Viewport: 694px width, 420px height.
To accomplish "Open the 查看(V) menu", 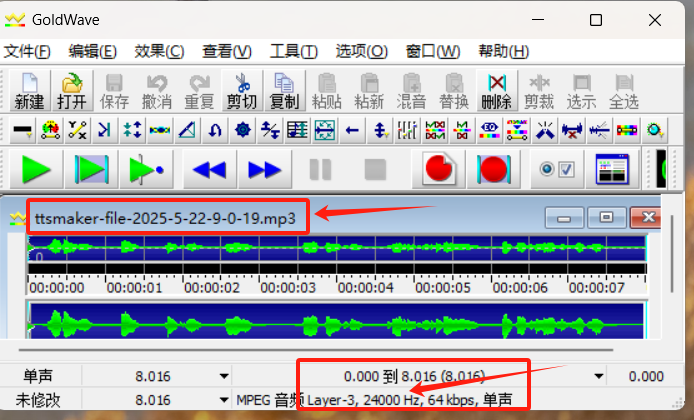I will point(227,51).
